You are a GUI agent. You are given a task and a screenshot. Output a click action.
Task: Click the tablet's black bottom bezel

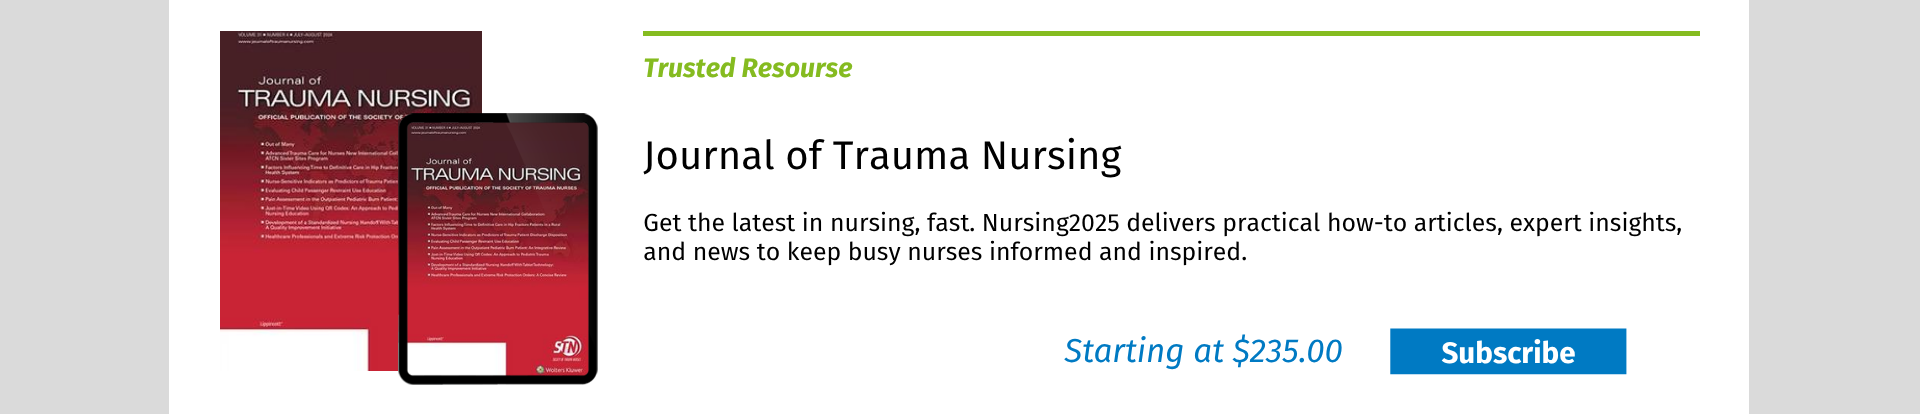[x=497, y=379]
